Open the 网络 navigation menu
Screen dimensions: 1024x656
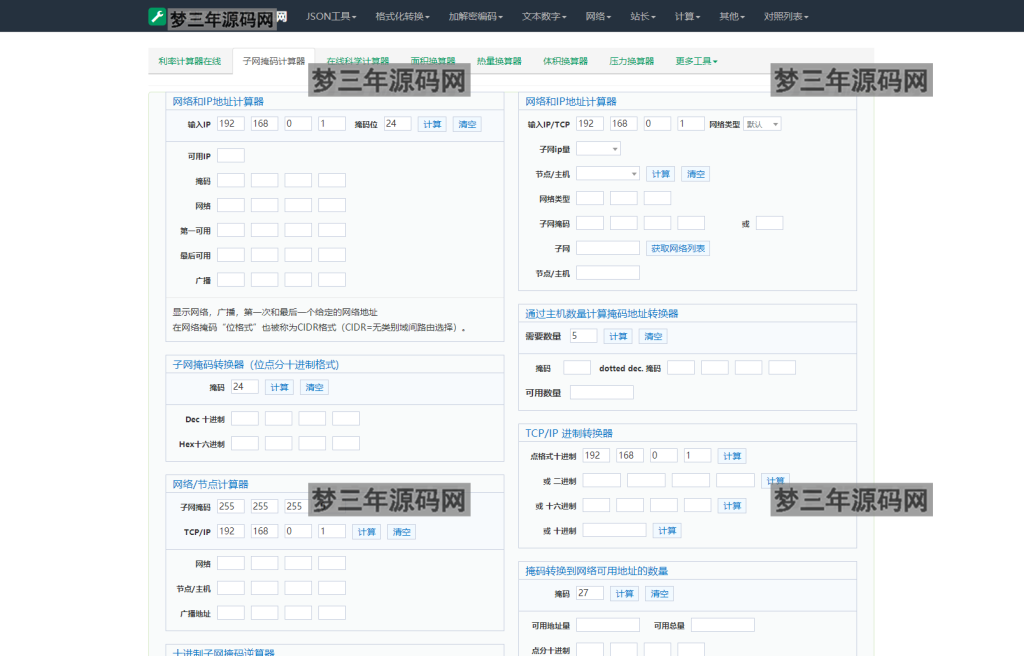598,16
